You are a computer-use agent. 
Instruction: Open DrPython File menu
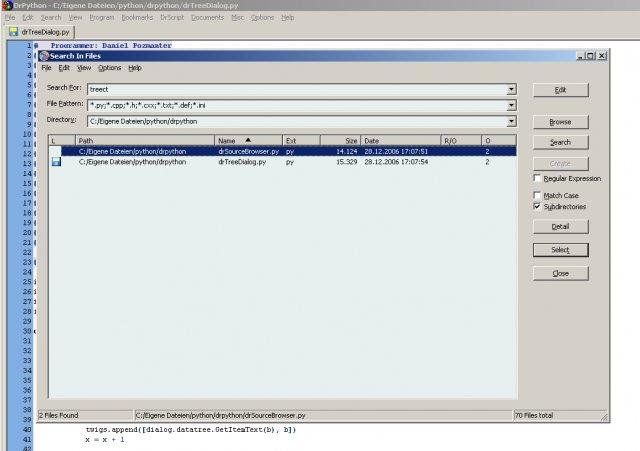pyautogui.click(x=10, y=18)
